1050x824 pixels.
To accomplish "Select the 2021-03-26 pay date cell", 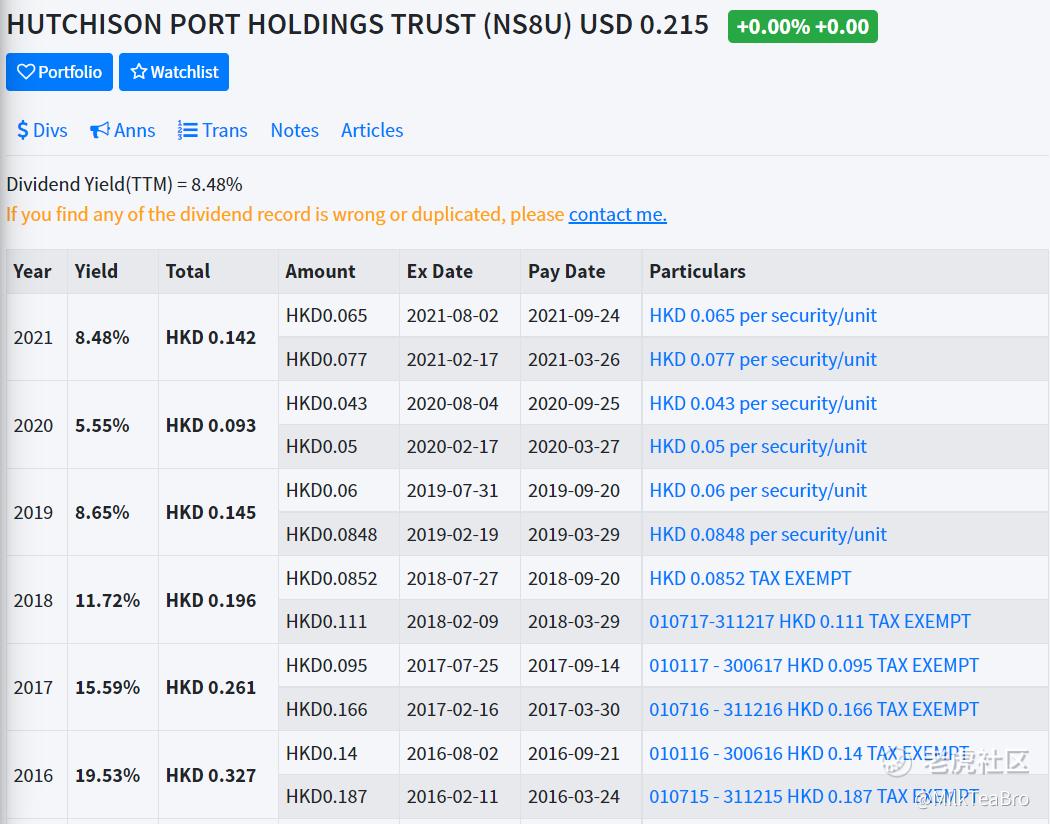I will (x=581, y=359).
